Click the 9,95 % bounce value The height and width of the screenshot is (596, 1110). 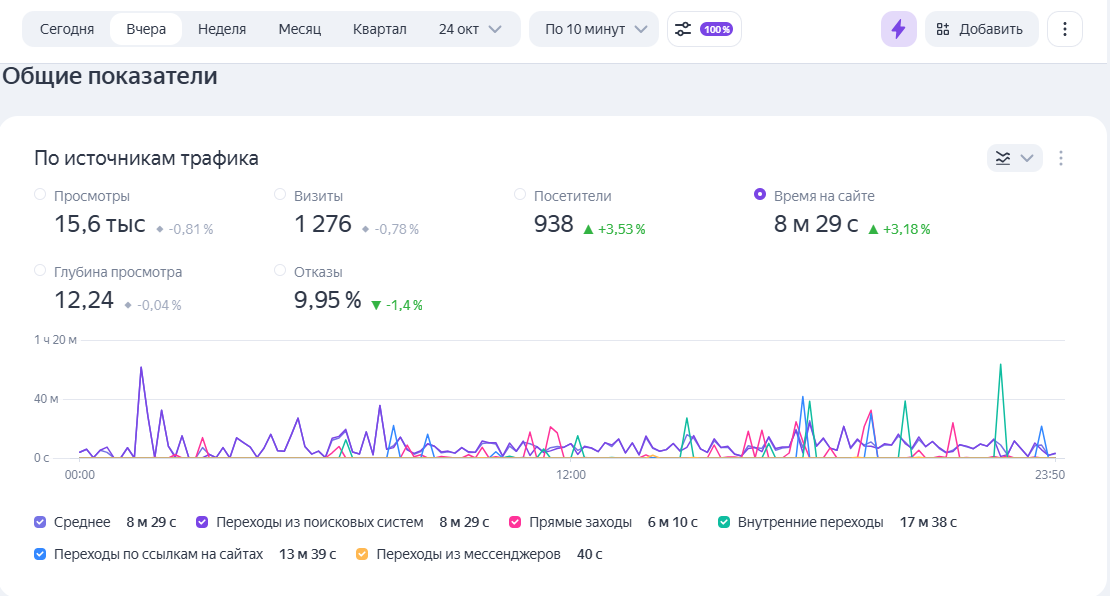tap(328, 300)
